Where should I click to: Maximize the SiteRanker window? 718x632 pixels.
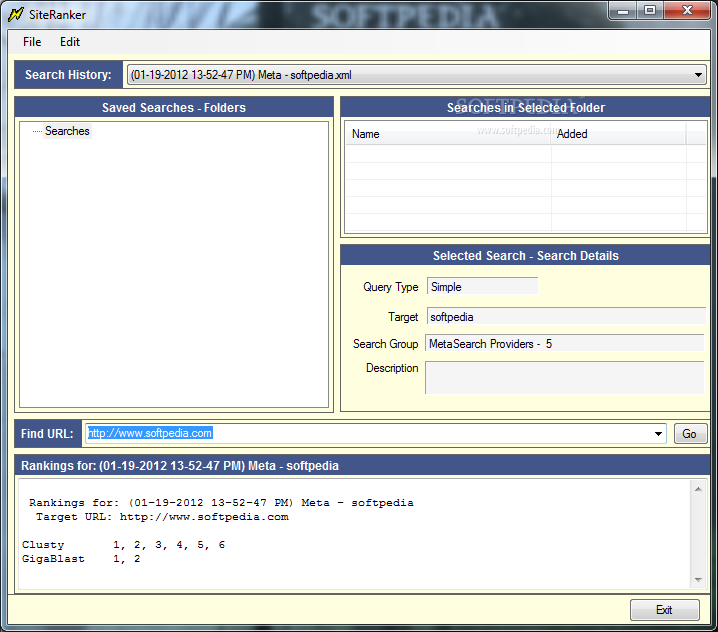coord(650,11)
